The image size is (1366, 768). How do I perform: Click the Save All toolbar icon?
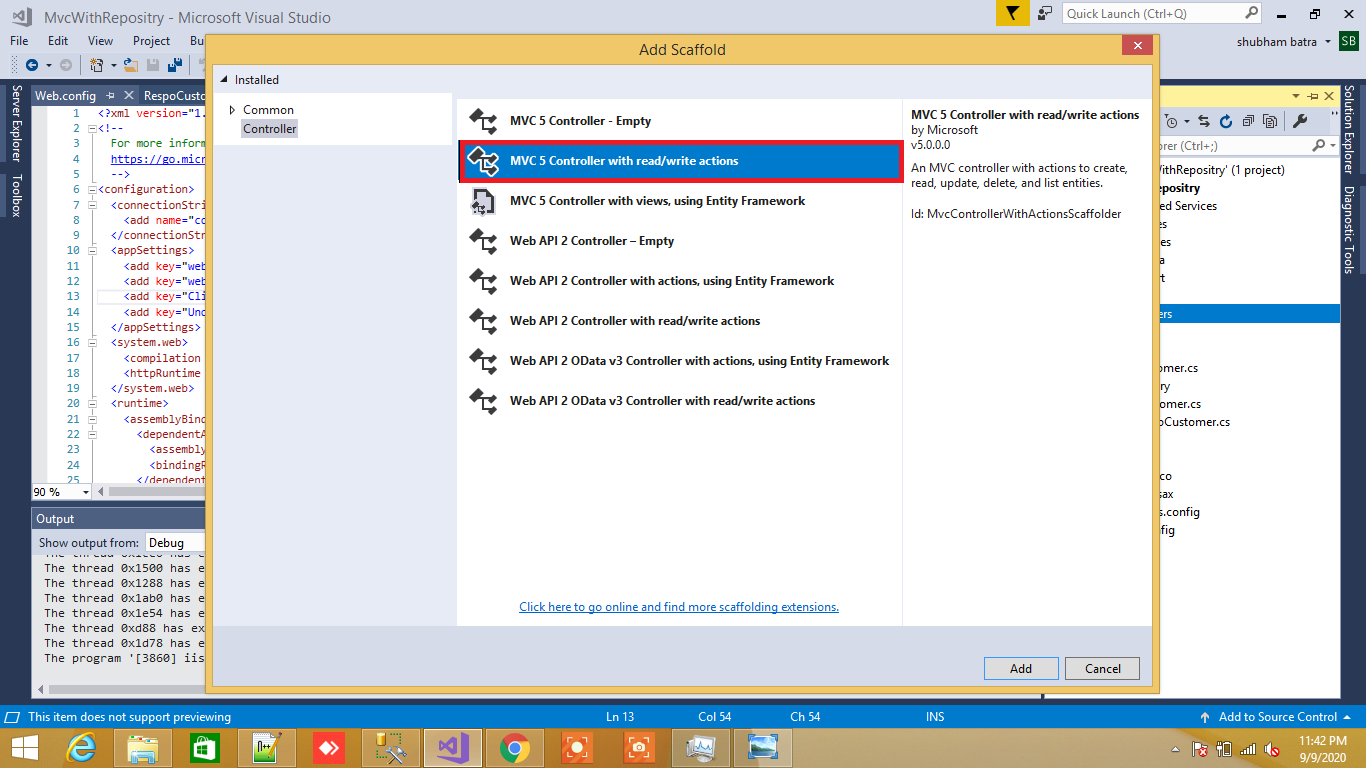click(175, 65)
